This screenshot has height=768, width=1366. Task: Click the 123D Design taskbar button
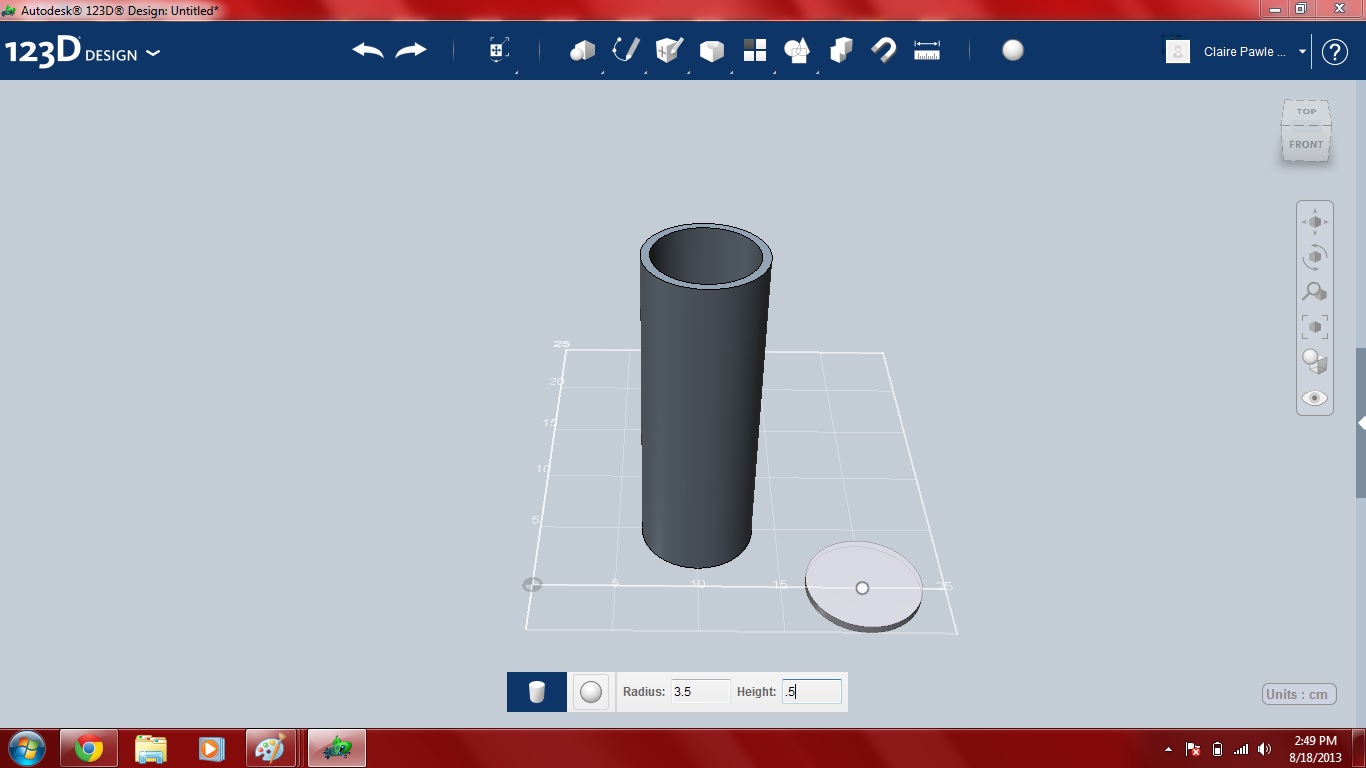pos(337,748)
